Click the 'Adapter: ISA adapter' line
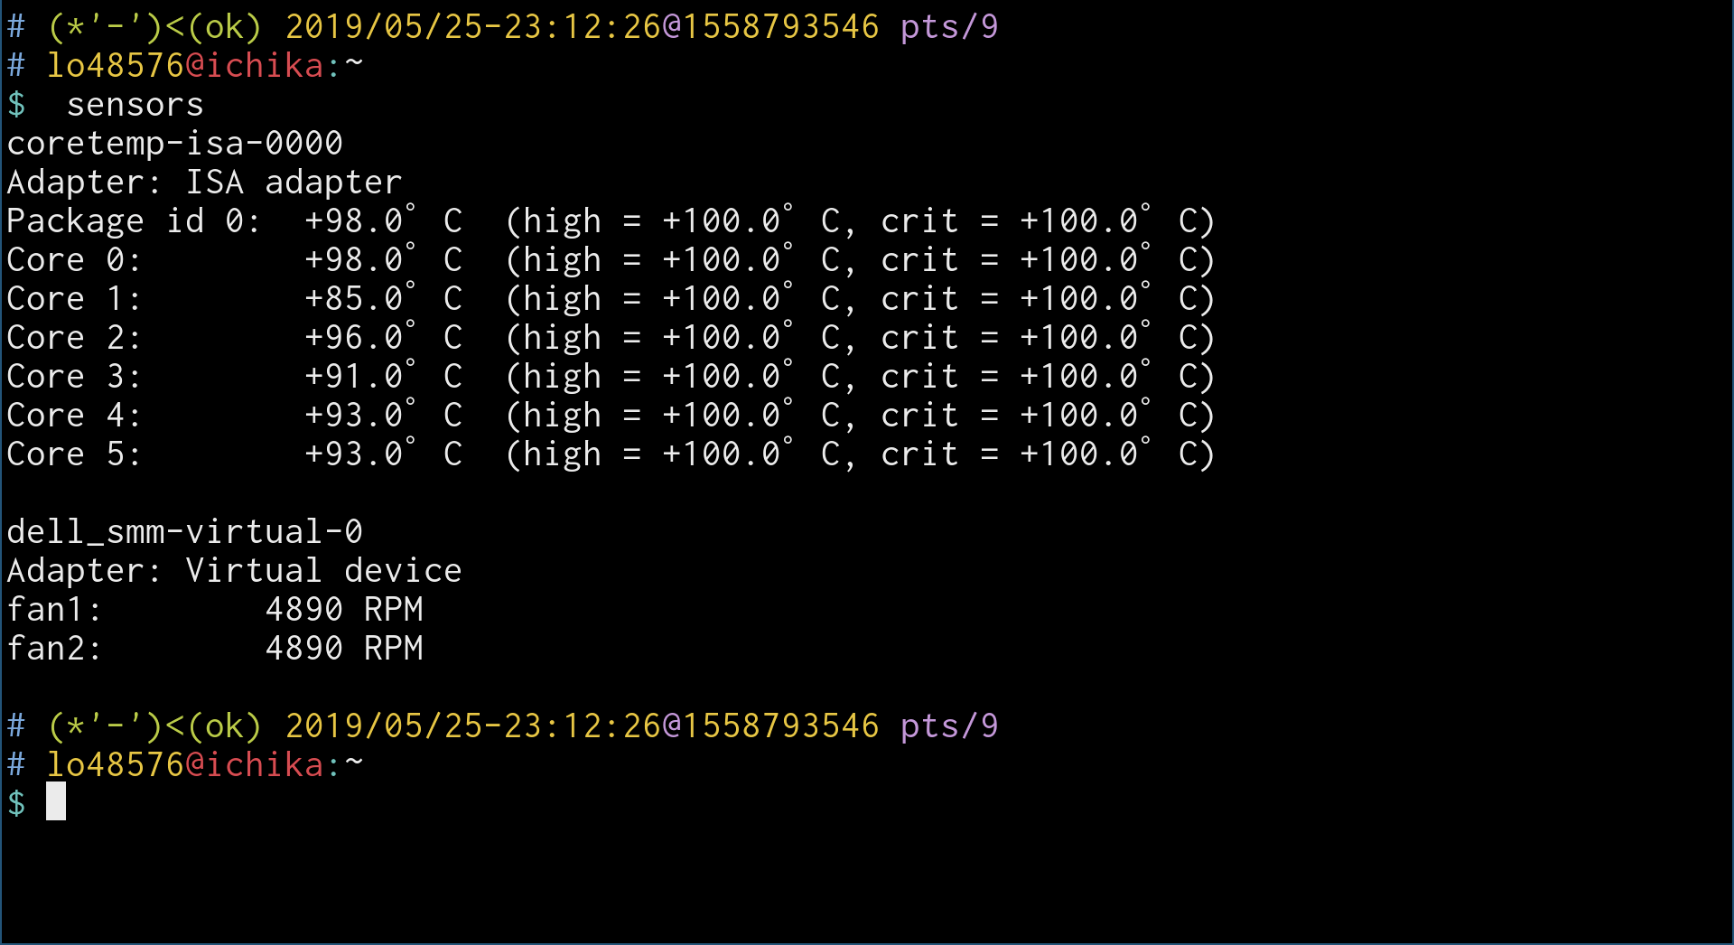This screenshot has height=945, width=1734. 204,182
